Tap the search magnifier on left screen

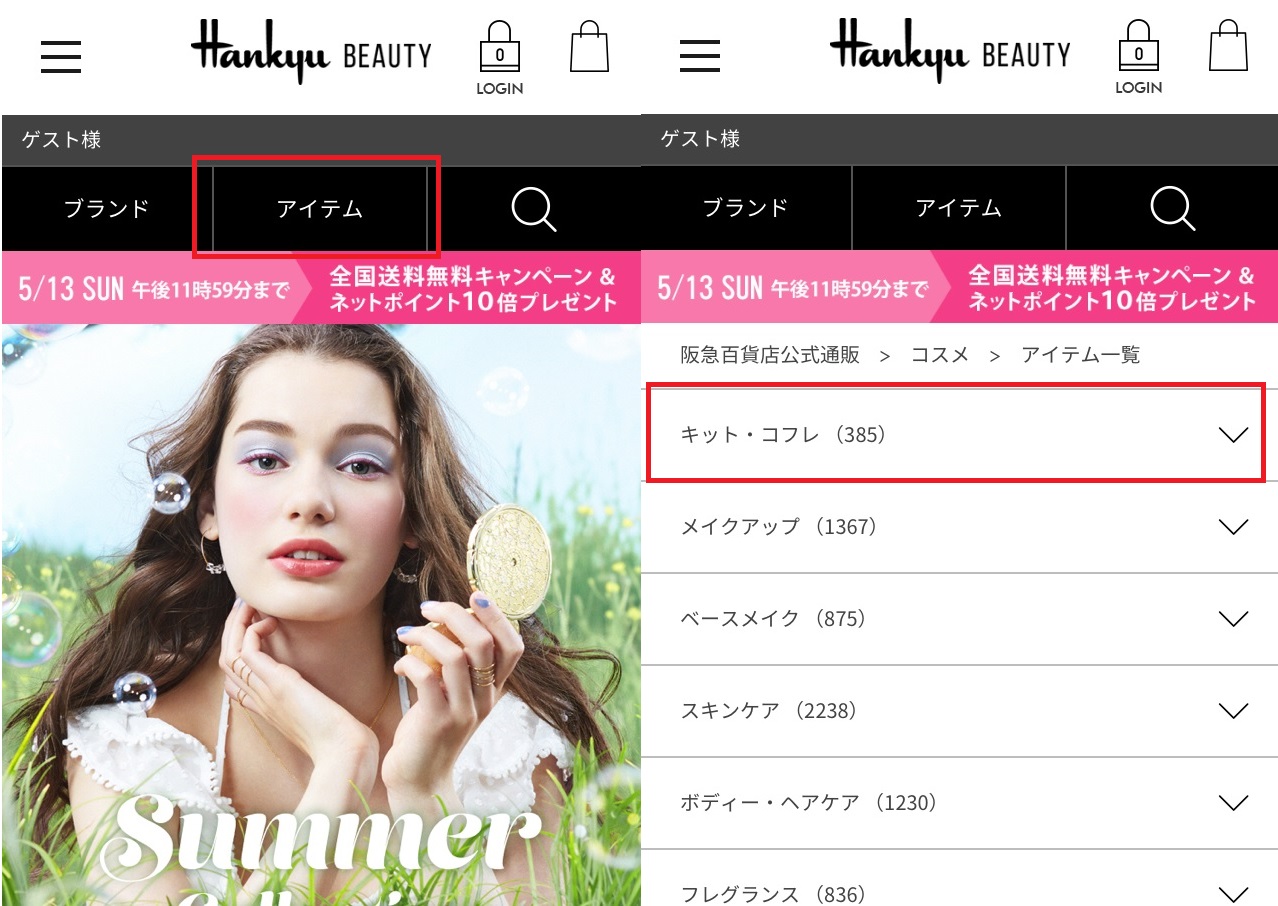[533, 209]
